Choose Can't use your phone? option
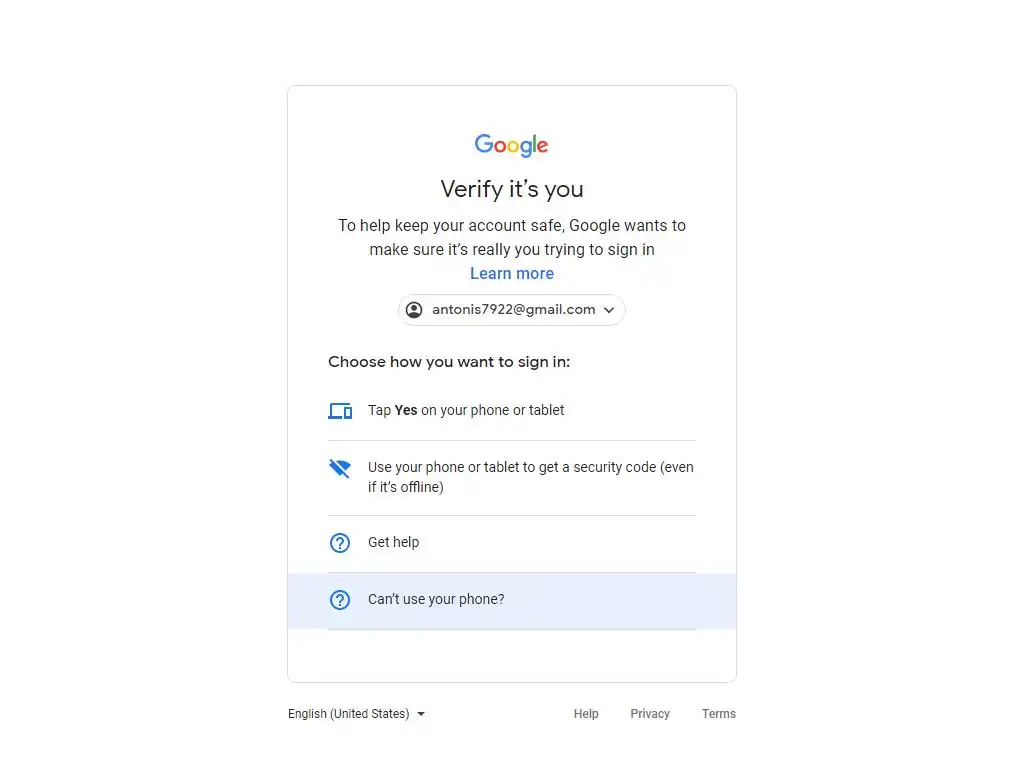The width and height of the screenshot is (1024, 768). [x=511, y=601]
